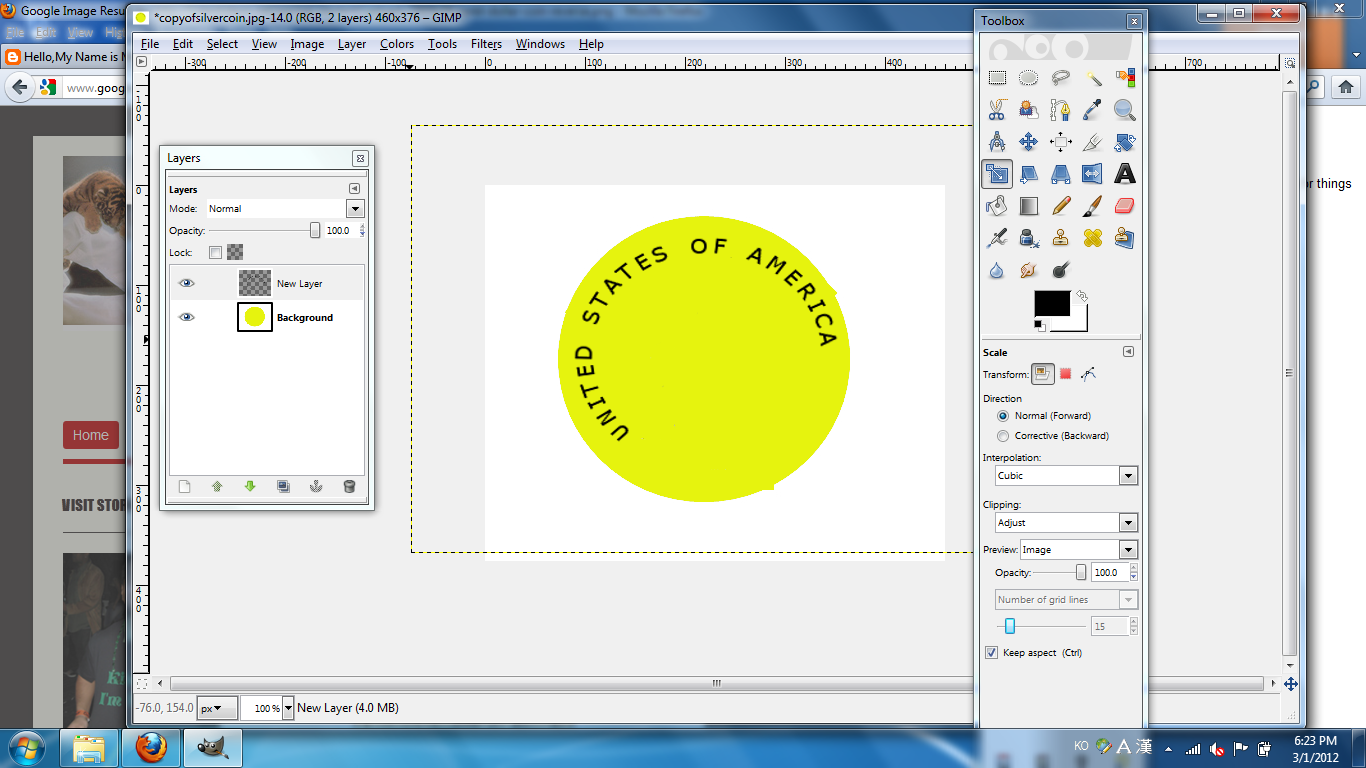This screenshot has width=1366, height=768.
Task: Set Transform to affect layer
Action: pos(1042,374)
